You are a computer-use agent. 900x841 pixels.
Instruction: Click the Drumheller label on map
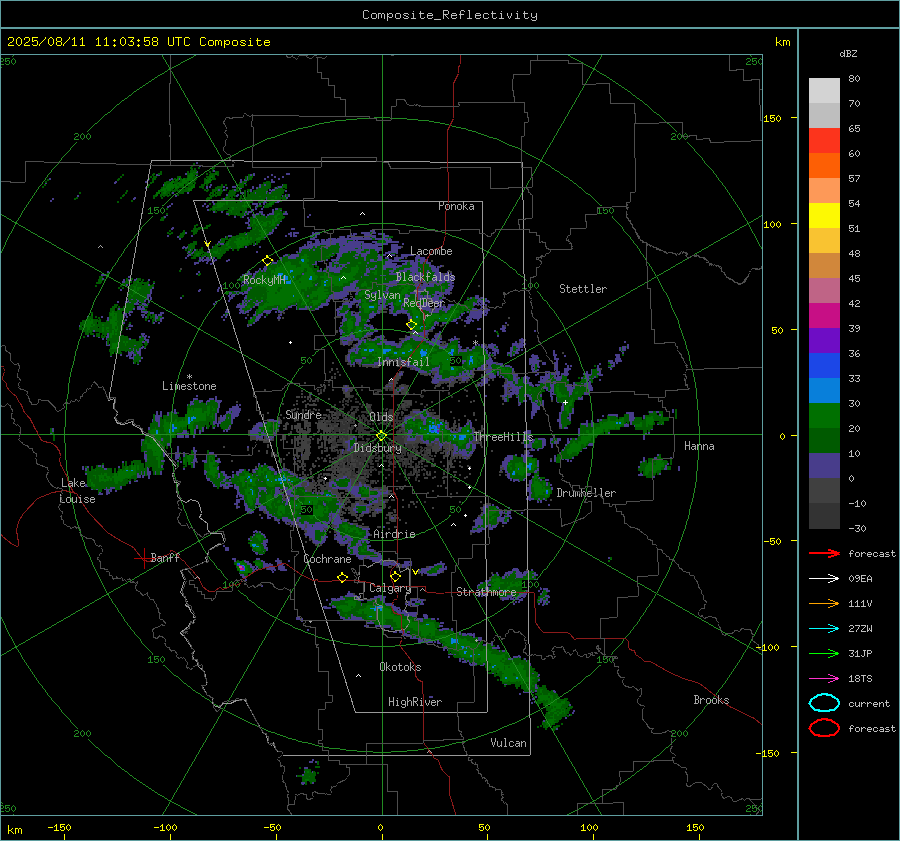point(586,493)
